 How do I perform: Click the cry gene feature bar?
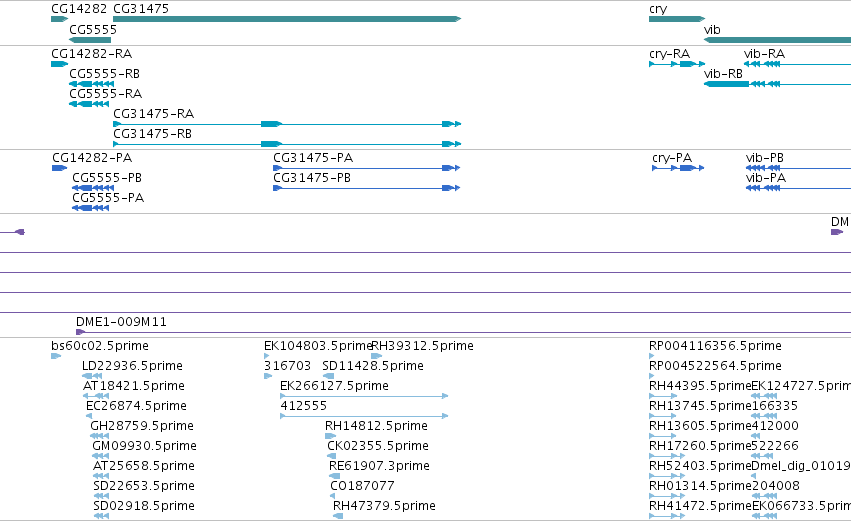677,19
